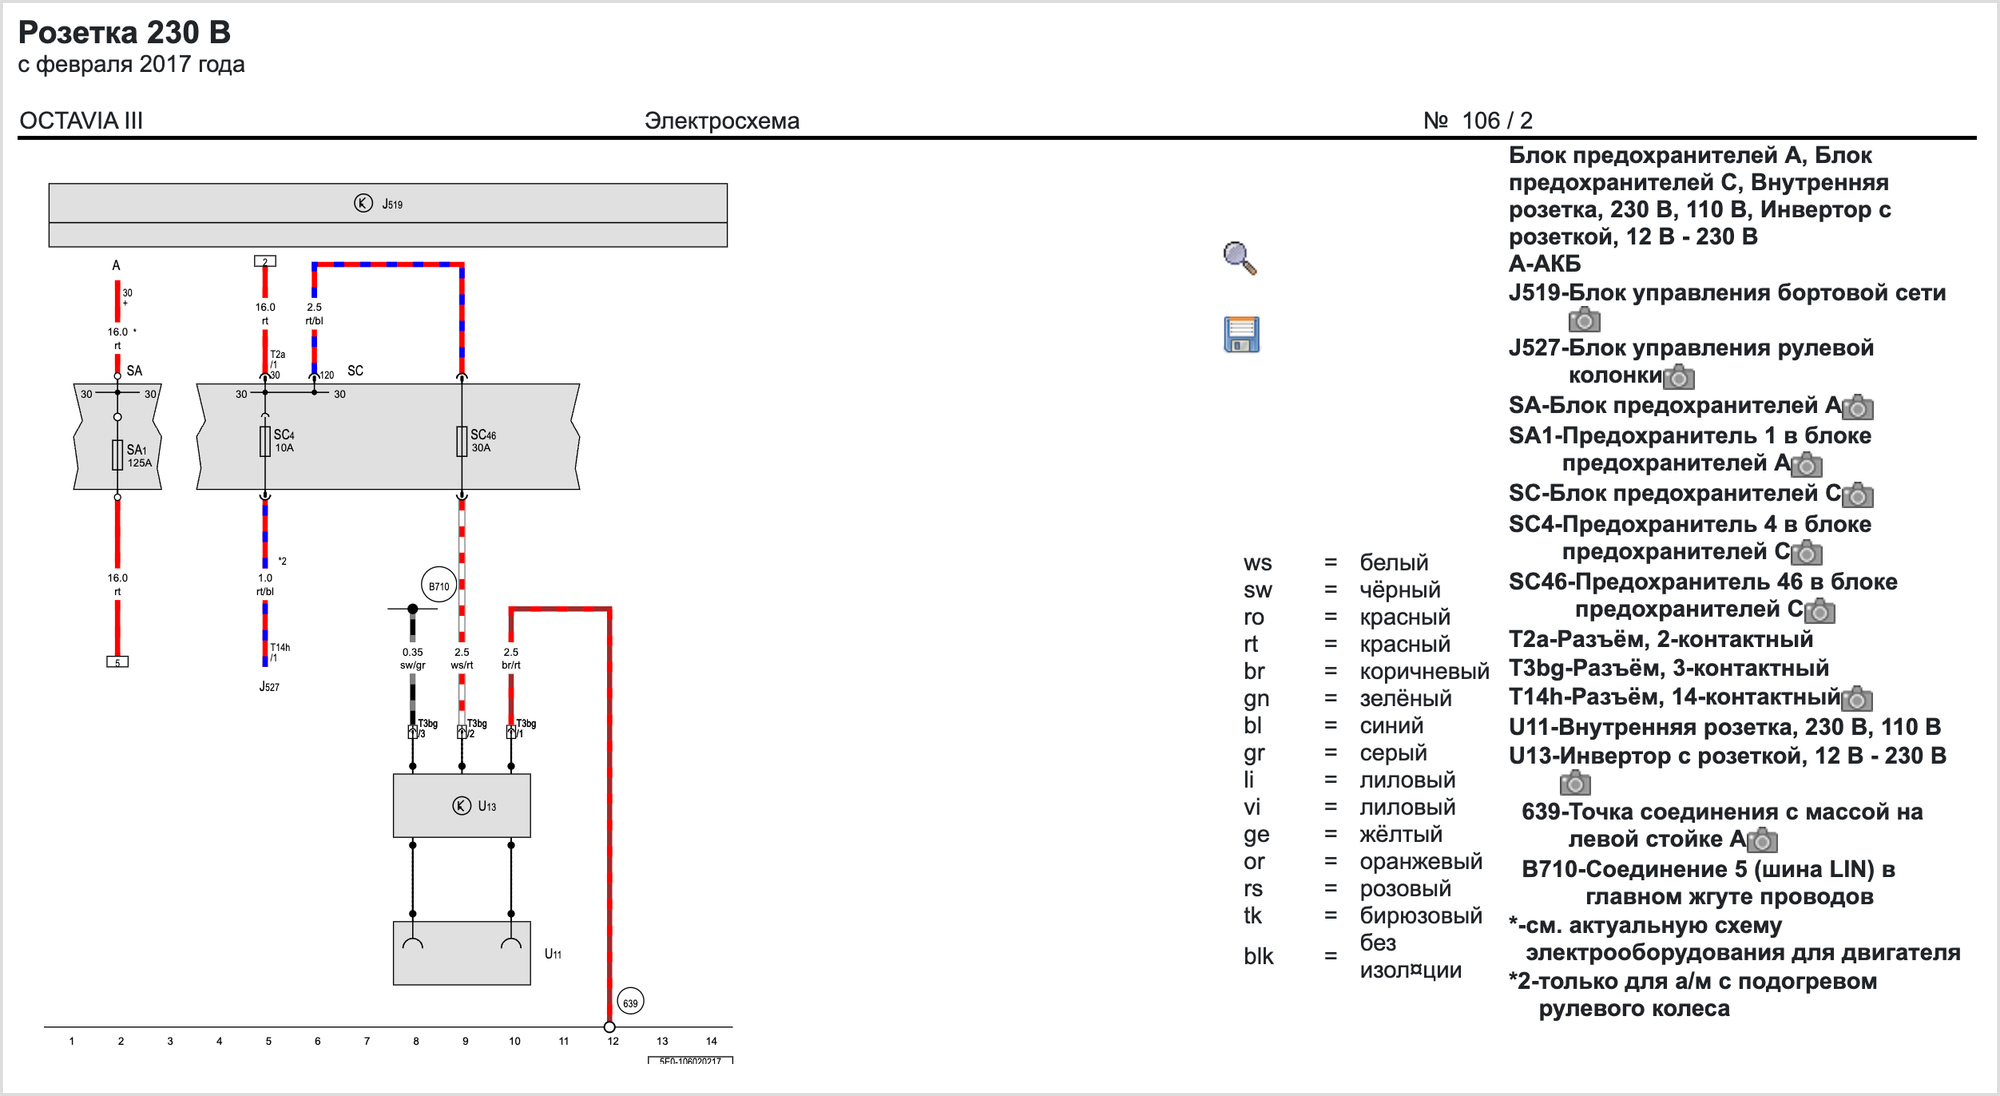This screenshot has height=1096, width=2000.
Task: Click the U13 inverter block in the diagram
Action: (x=462, y=806)
